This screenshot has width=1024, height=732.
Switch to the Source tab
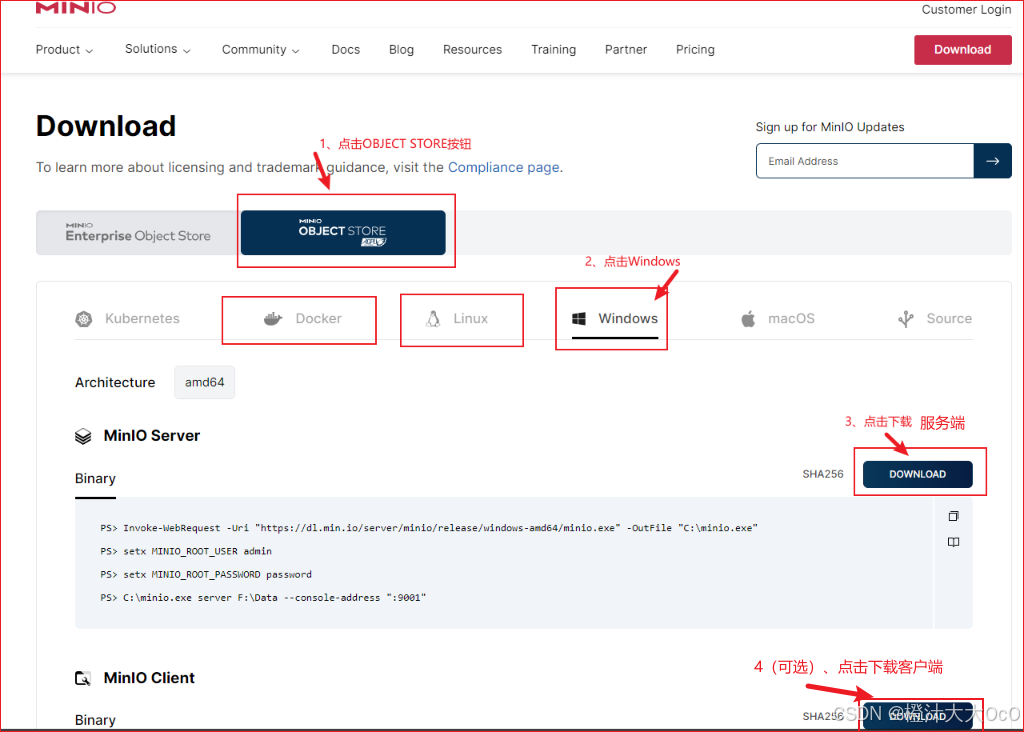[935, 319]
